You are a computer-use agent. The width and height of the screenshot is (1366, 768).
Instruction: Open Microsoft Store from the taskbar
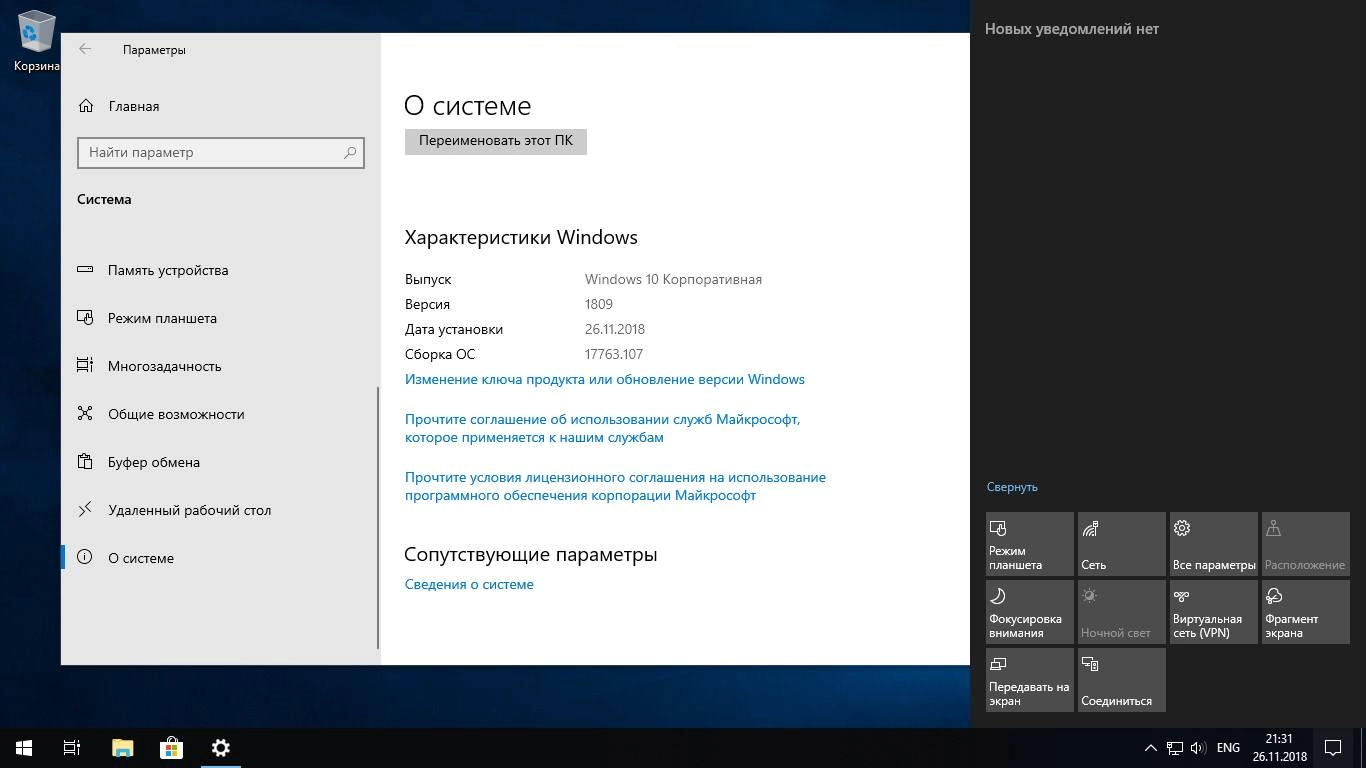(171, 748)
